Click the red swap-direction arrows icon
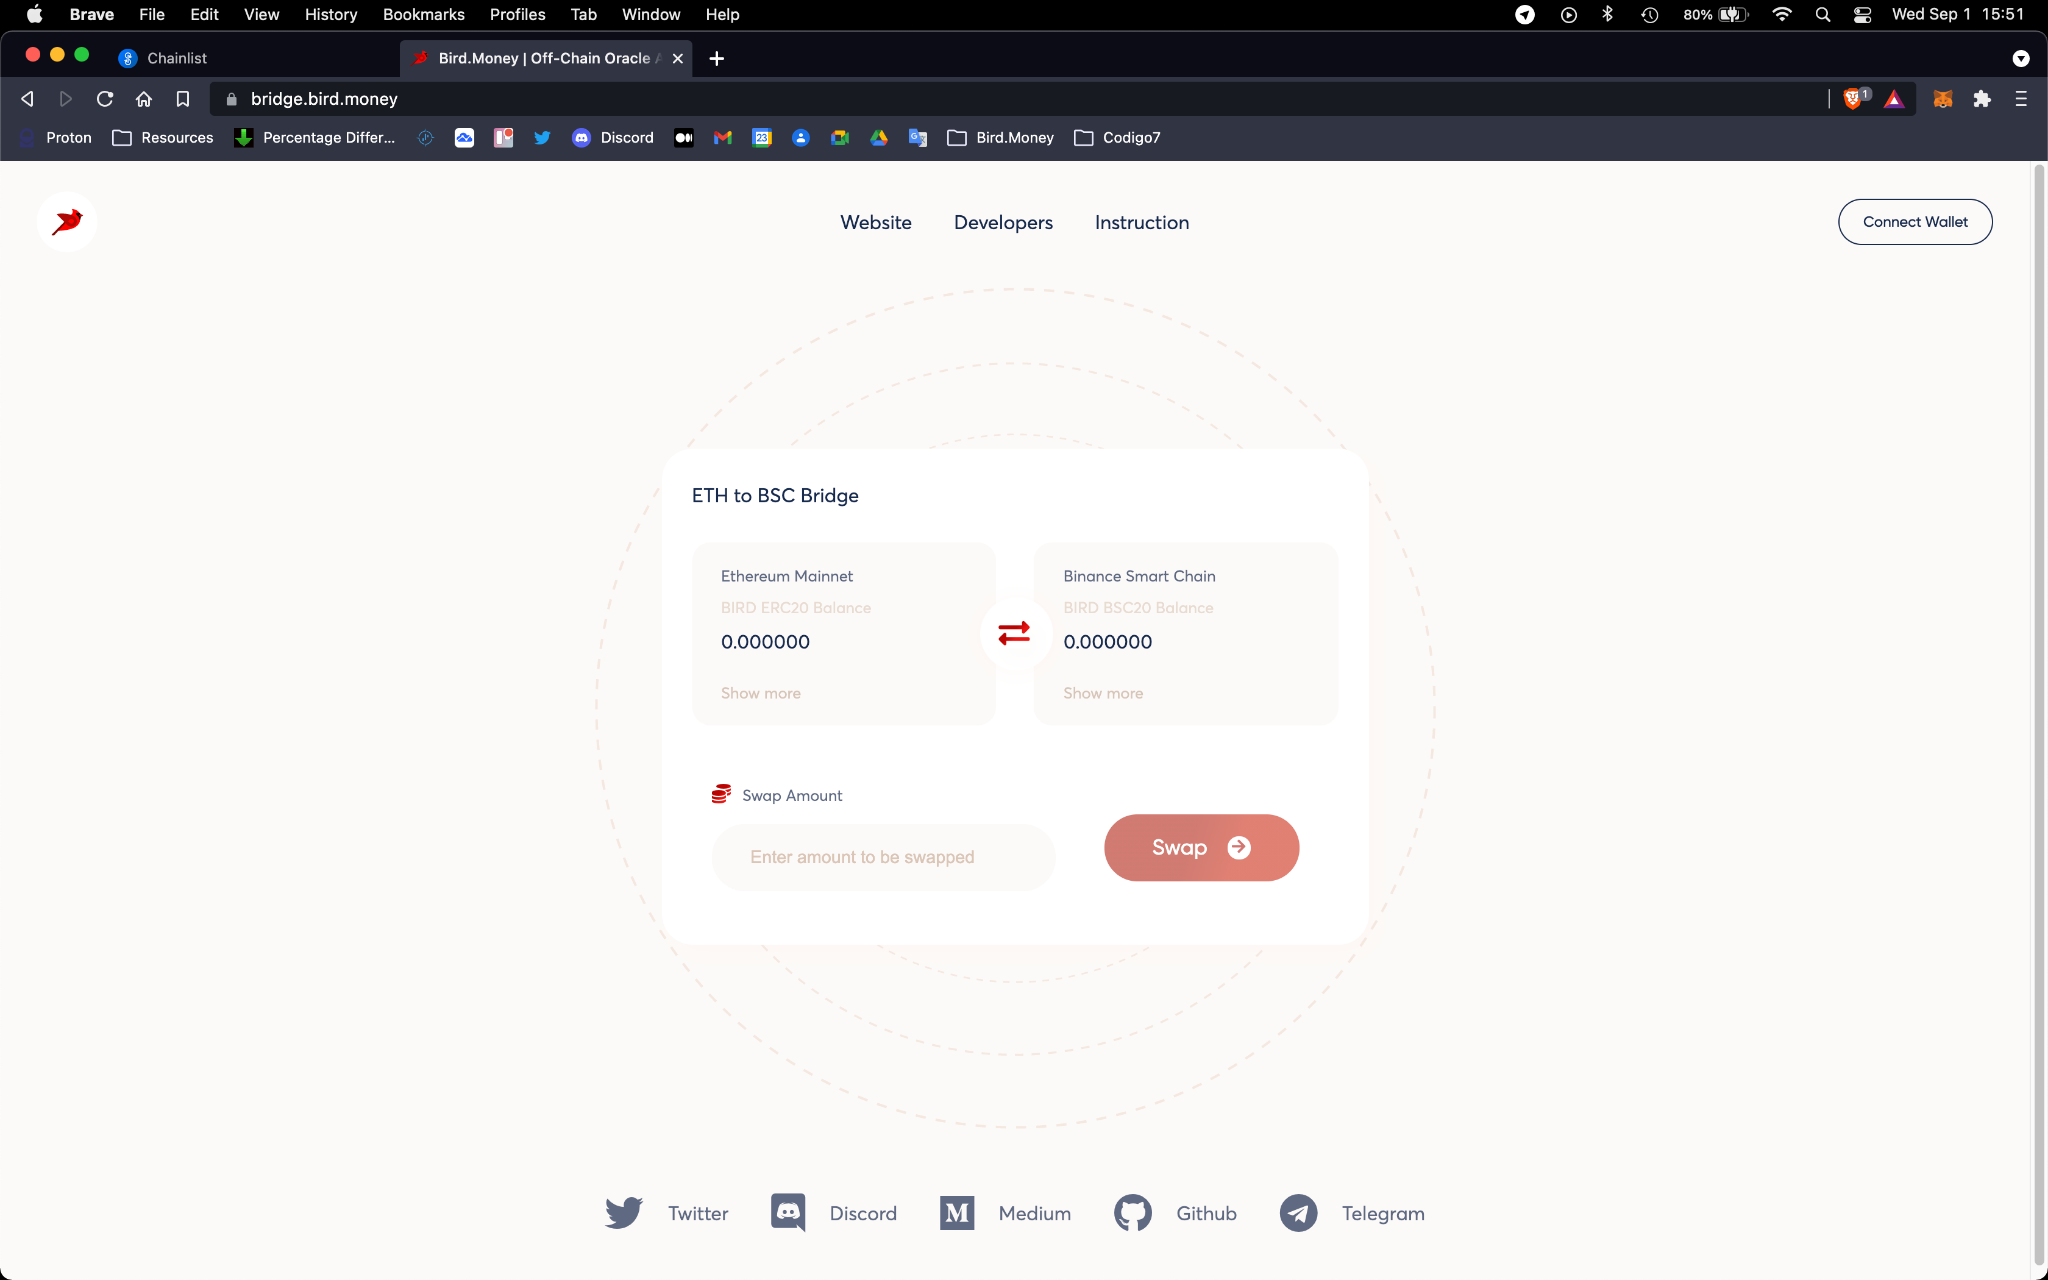The width and height of the screenshot is (2048, 1280). [1013, 633]
